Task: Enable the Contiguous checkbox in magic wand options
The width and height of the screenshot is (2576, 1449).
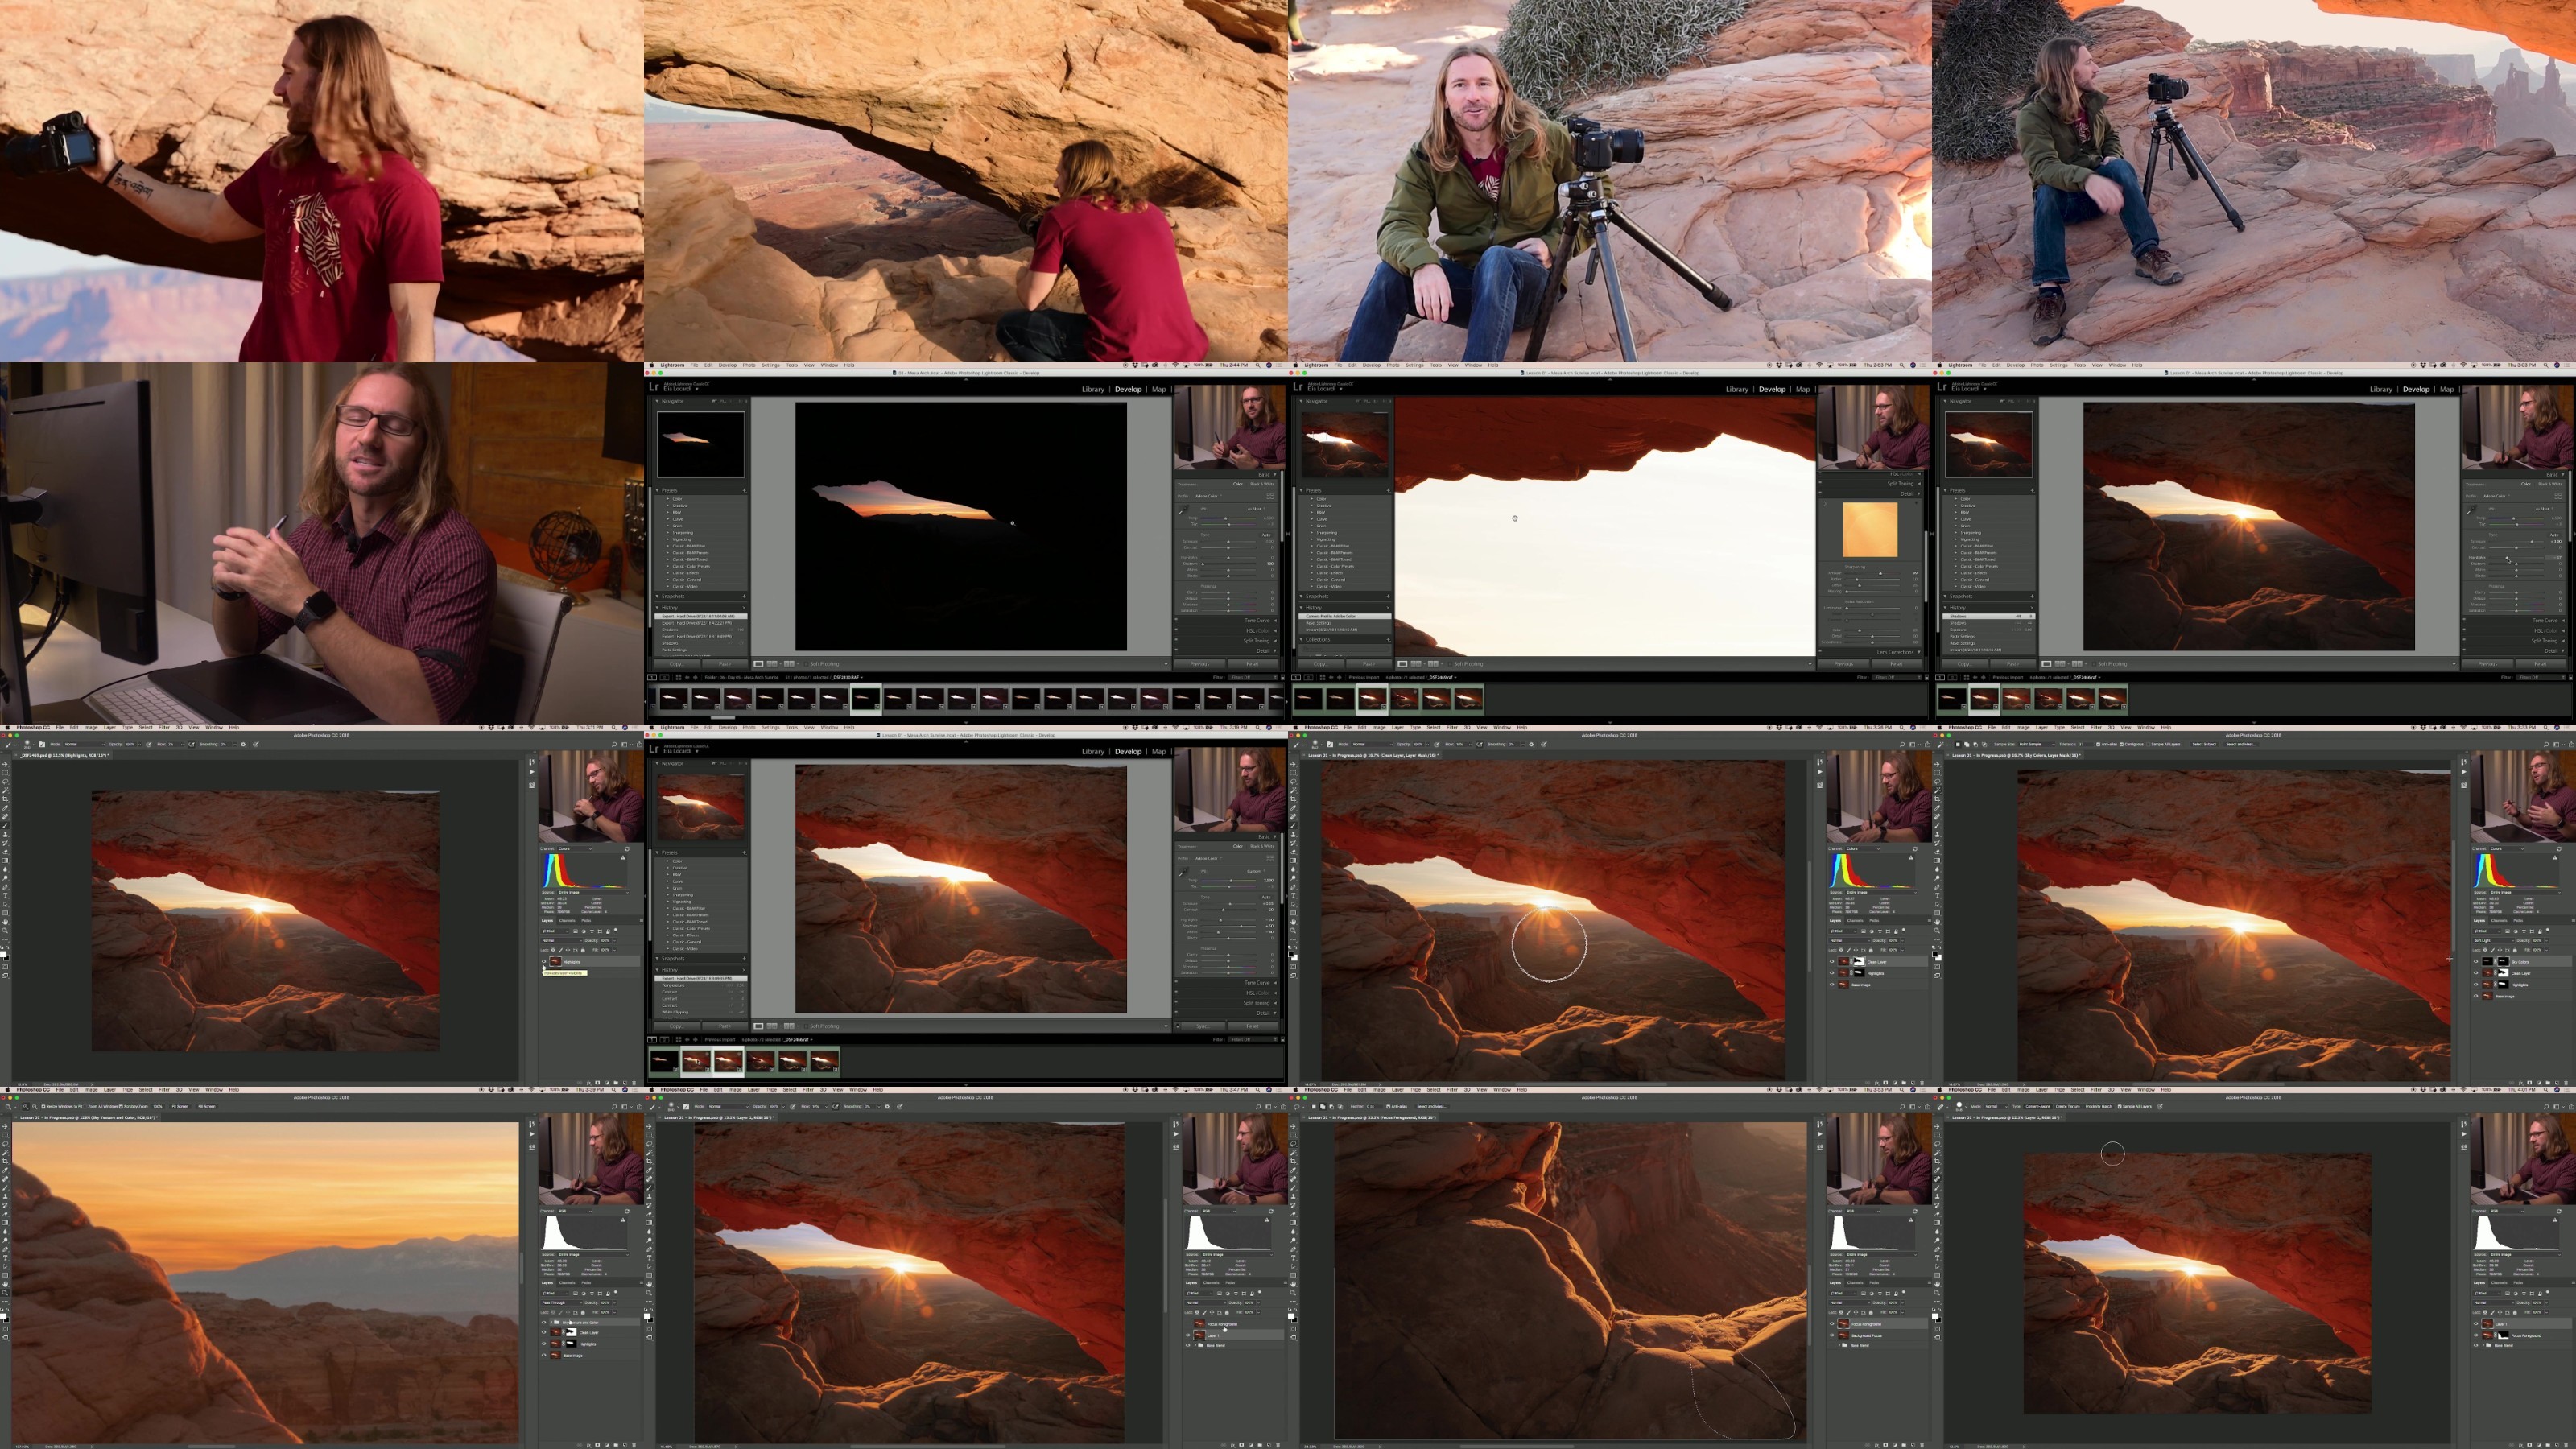Action: pos(2121,744)
